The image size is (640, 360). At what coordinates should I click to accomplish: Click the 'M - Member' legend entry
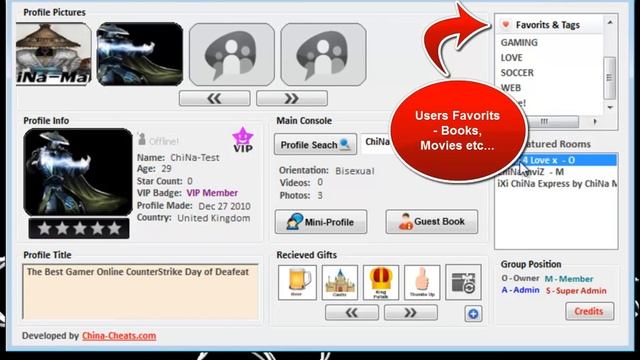(569, 279)
